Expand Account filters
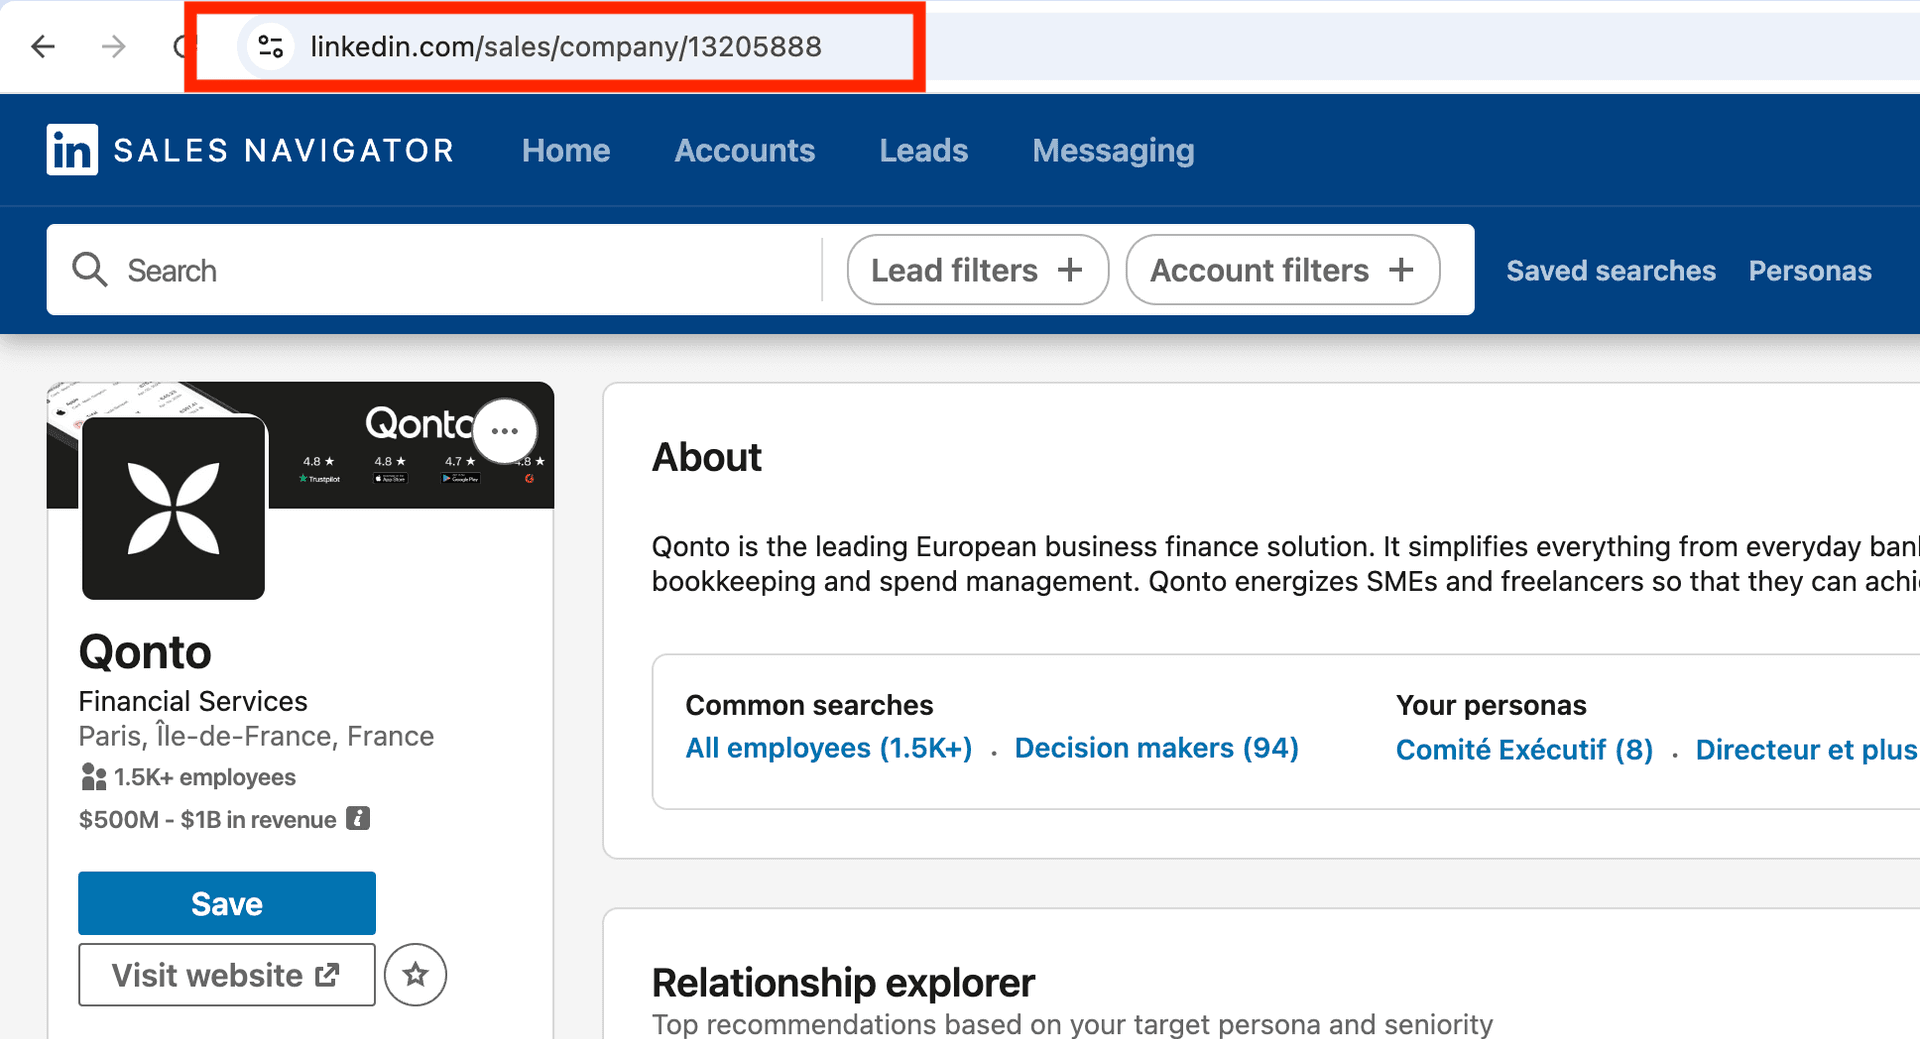The height and width of the screenshot is (1039, 1920). tap(1282, 269)
